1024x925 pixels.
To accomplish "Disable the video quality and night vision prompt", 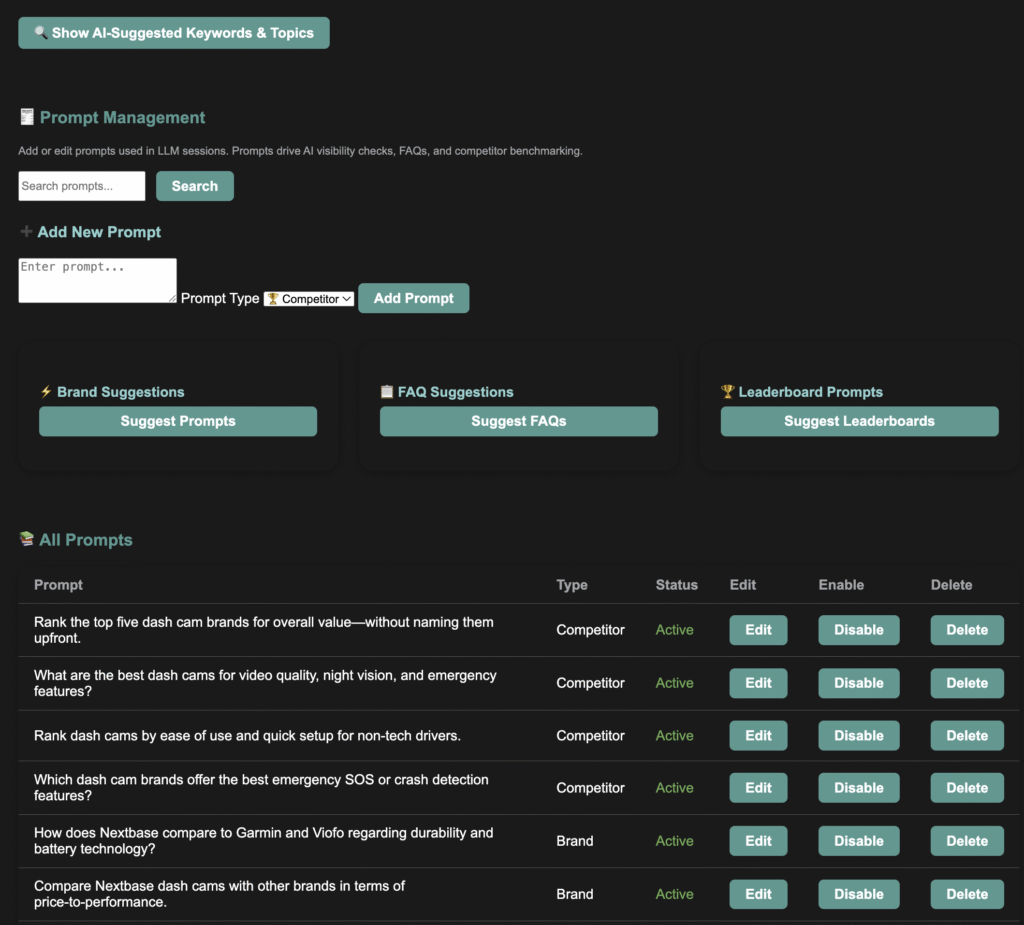I will [858, 683].
